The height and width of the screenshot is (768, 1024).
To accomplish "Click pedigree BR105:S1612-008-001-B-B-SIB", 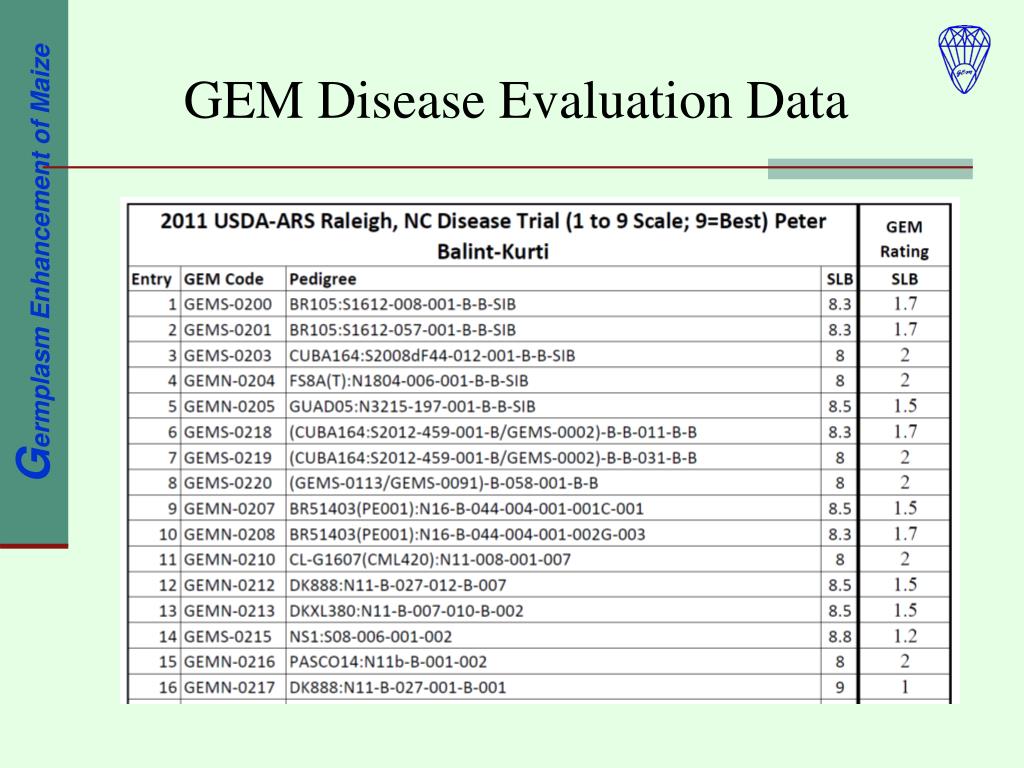I will (x=402, y=304).
